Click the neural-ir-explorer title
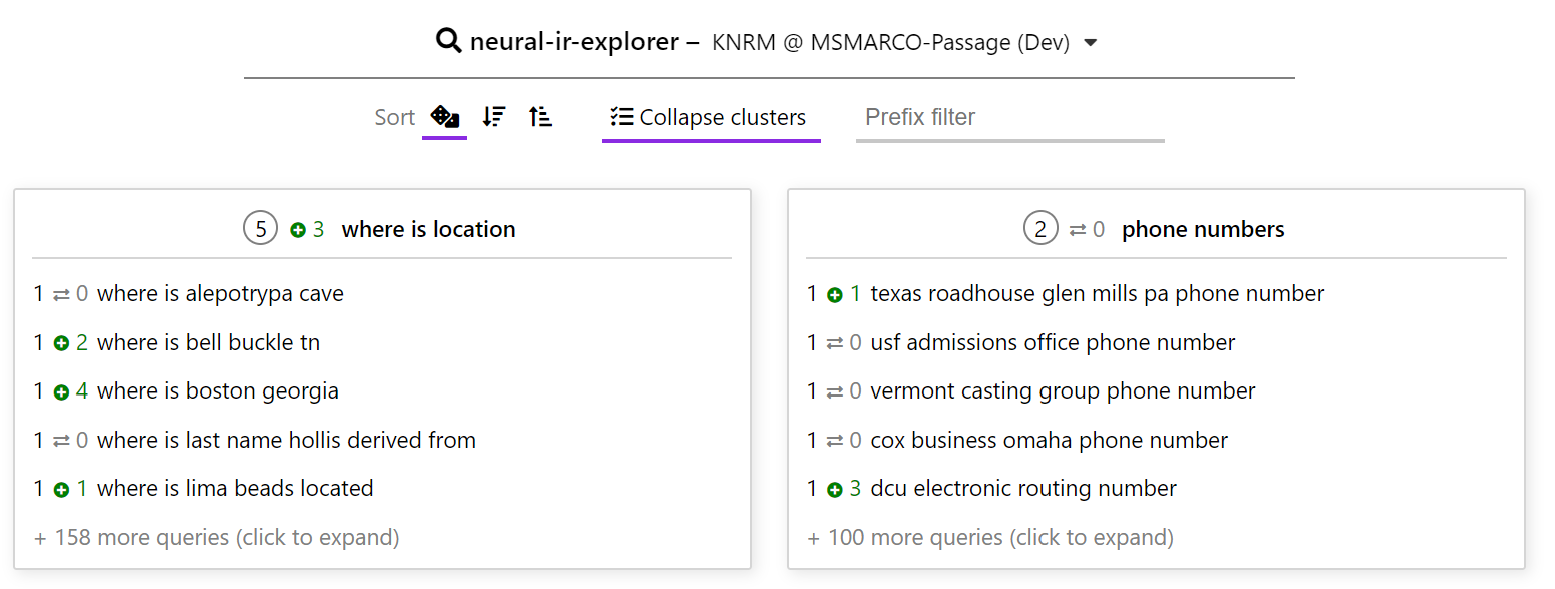Image resolution: width=1555 pixels, height=589 pixels. [574, 42]
